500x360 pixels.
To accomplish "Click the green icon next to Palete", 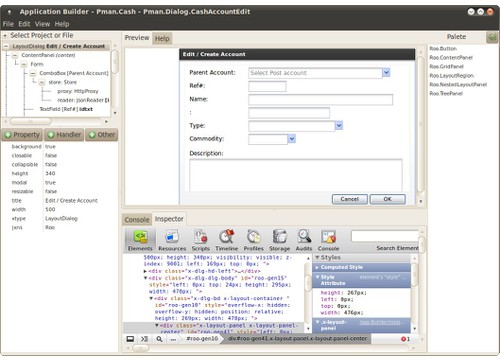I will point(492,37).
